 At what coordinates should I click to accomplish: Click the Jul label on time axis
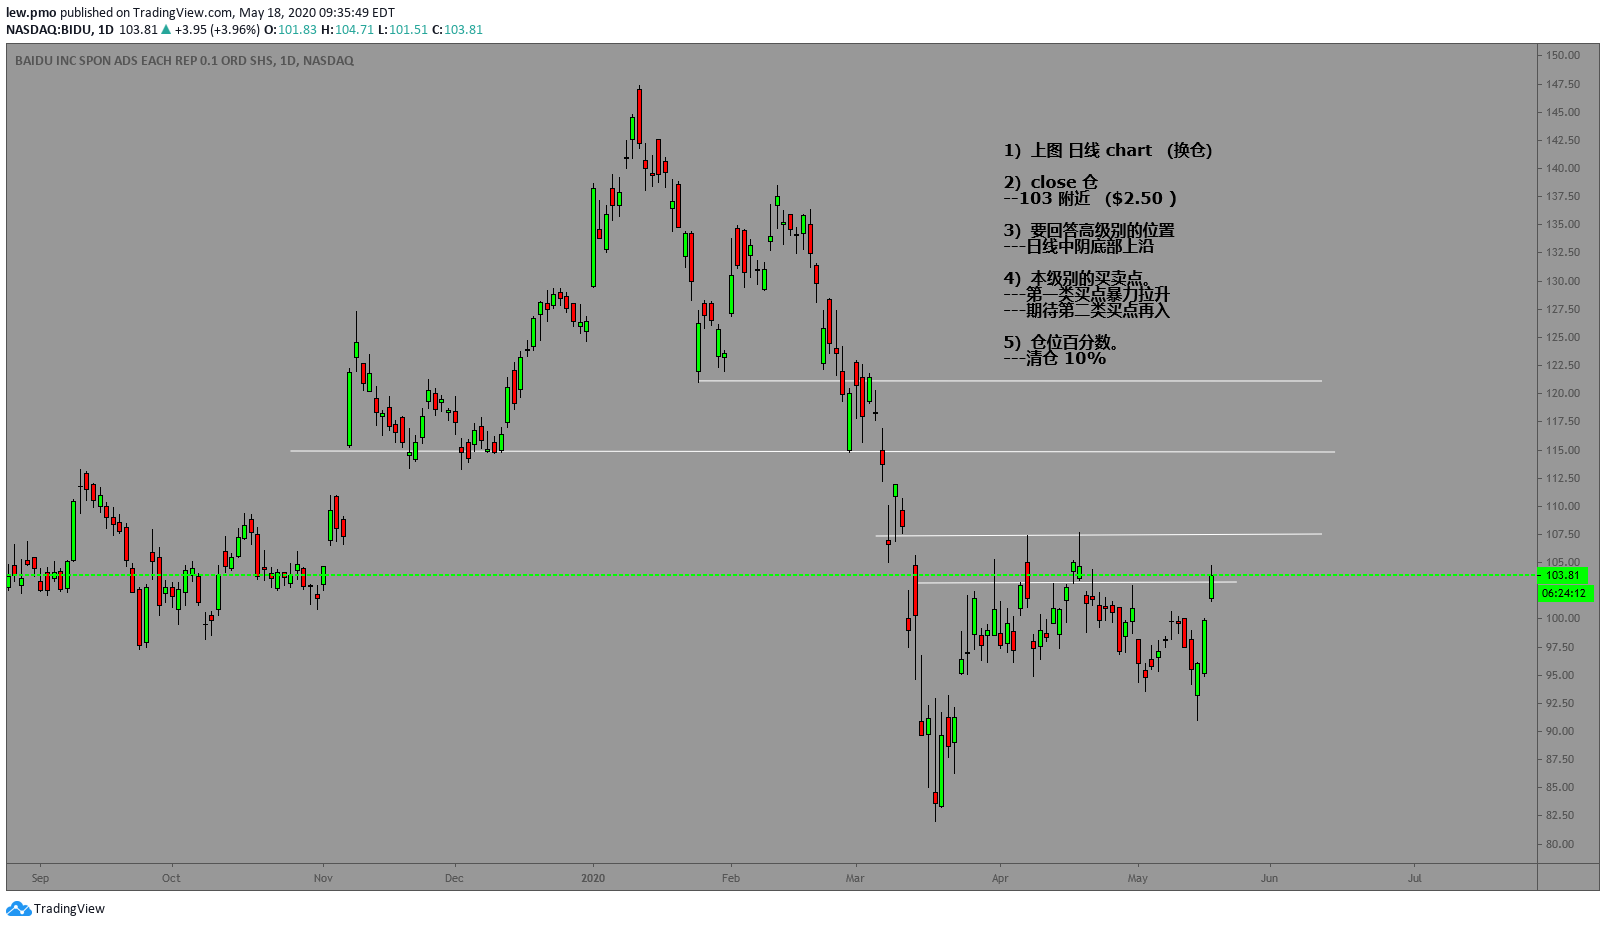click(x=1414, y=878)
